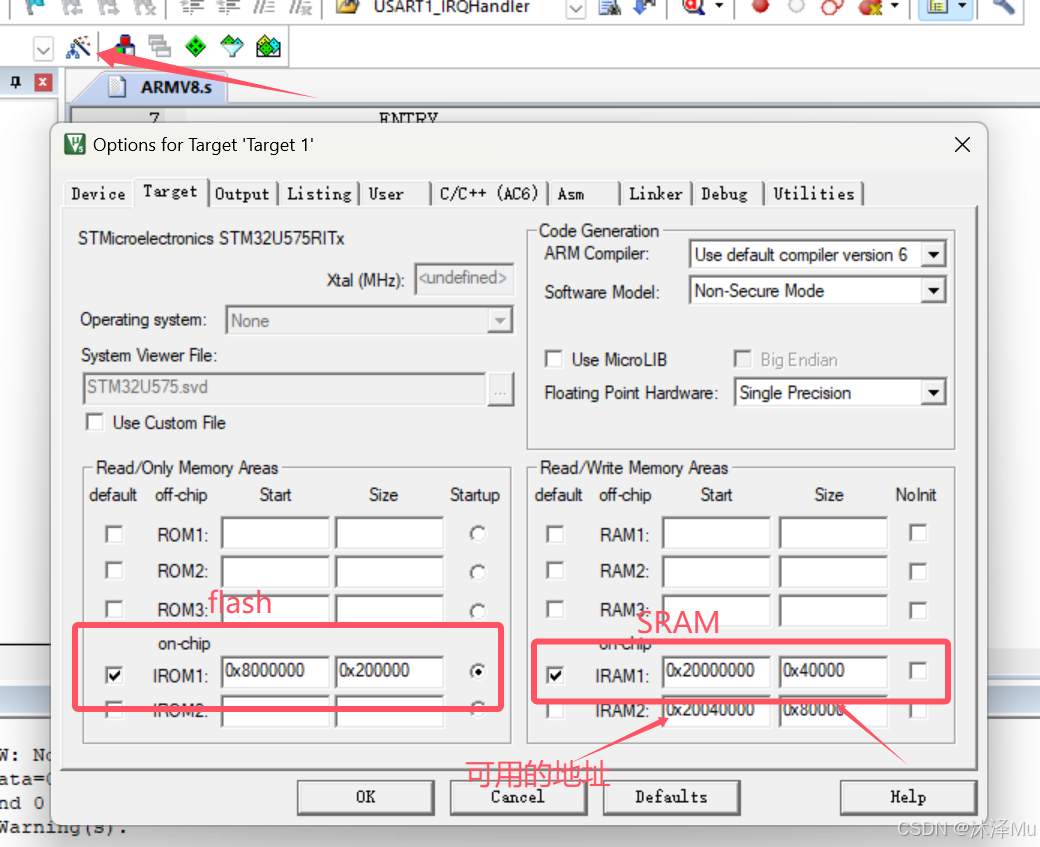The image size is (1040, 847).
Task: Open the C/C++ (AC6) tab
Action: tap(489, 194)
